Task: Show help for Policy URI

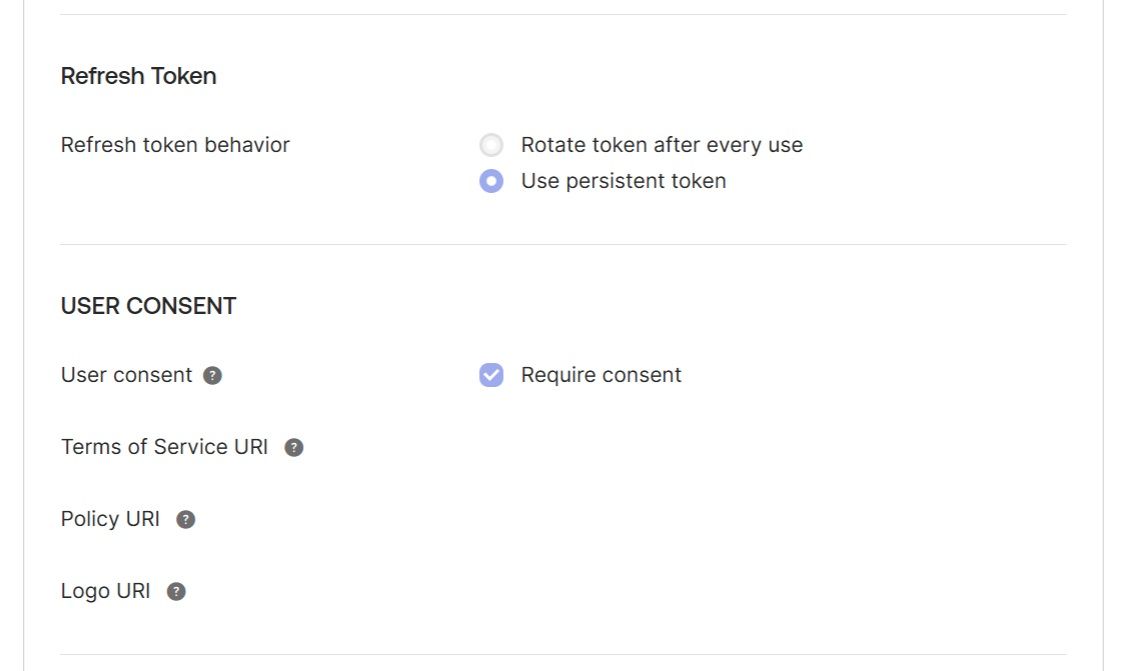Action: [x=186, y=520]
